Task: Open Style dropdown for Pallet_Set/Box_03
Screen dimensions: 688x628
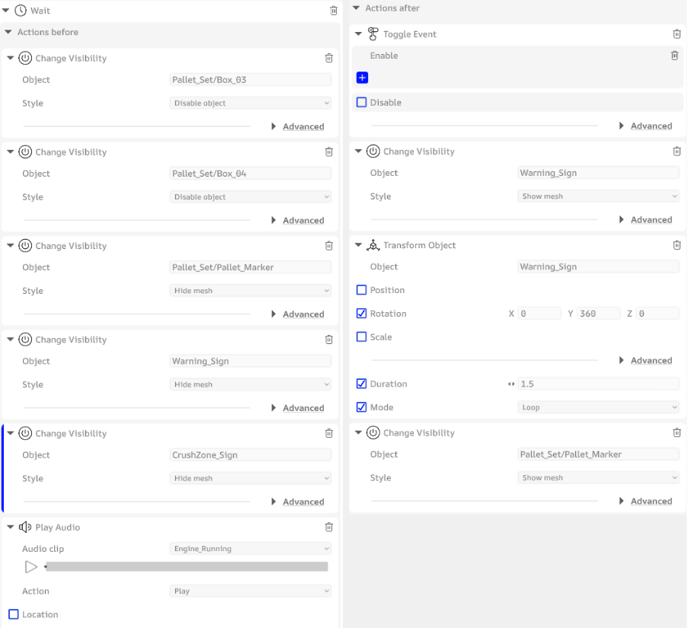Action: click(250, 103)
